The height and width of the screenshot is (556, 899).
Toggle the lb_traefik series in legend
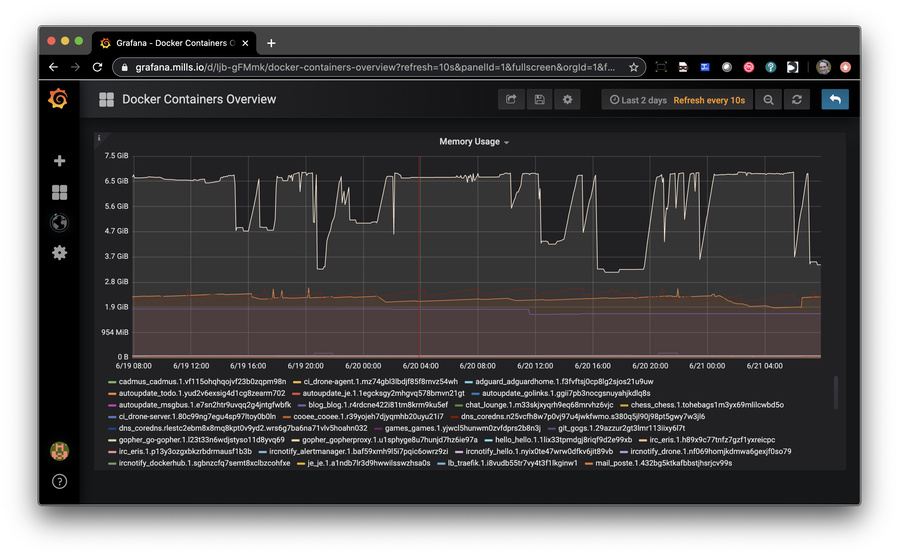512,463
